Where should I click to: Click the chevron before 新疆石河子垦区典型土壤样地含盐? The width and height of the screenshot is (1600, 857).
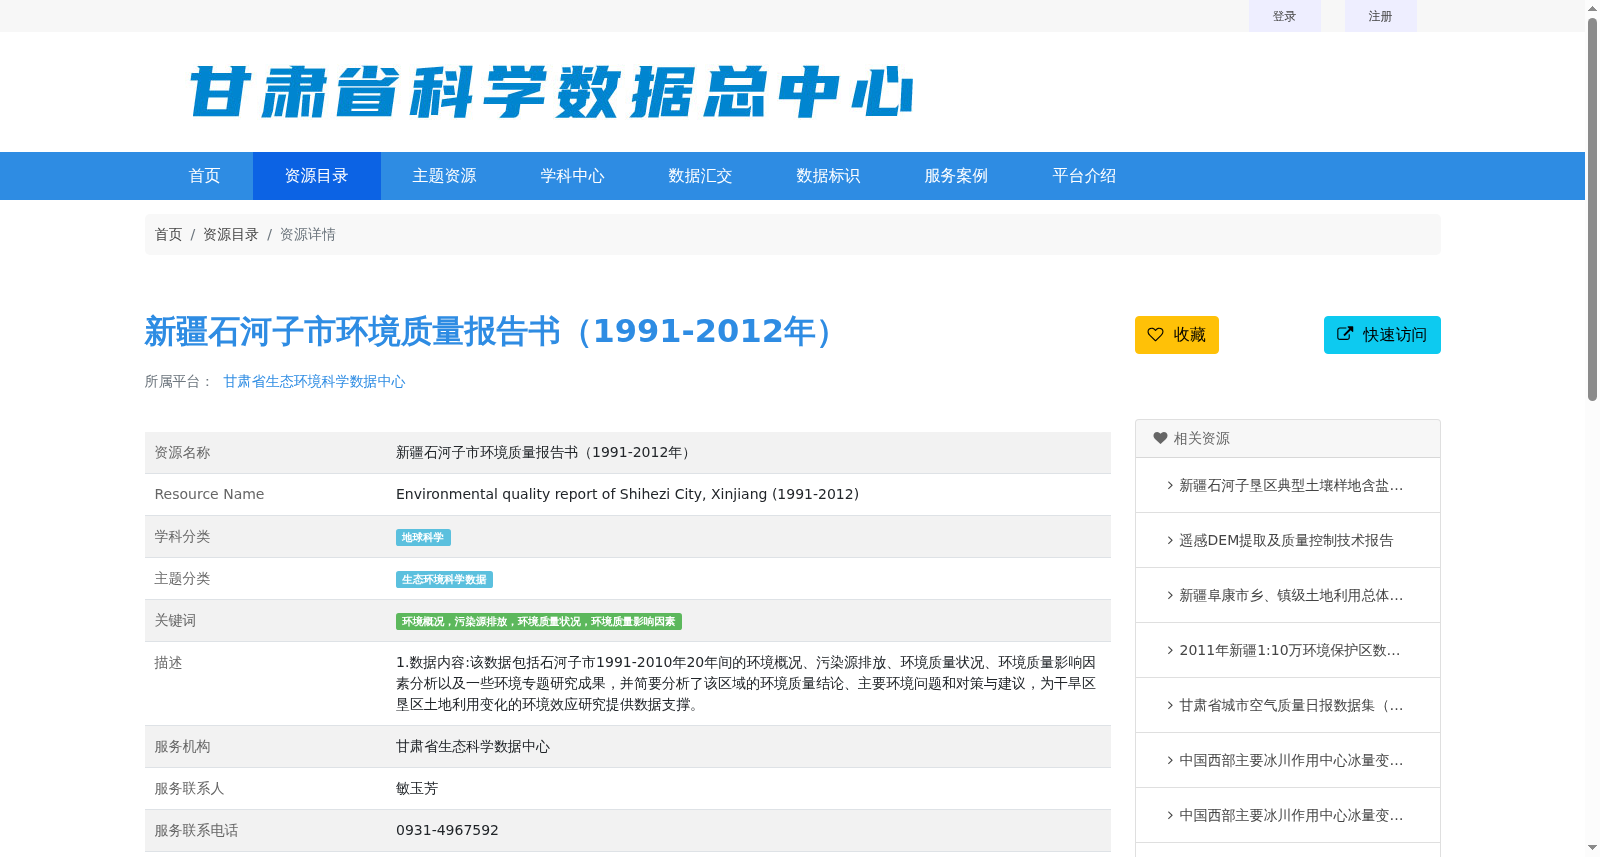tap(1170, 485)
